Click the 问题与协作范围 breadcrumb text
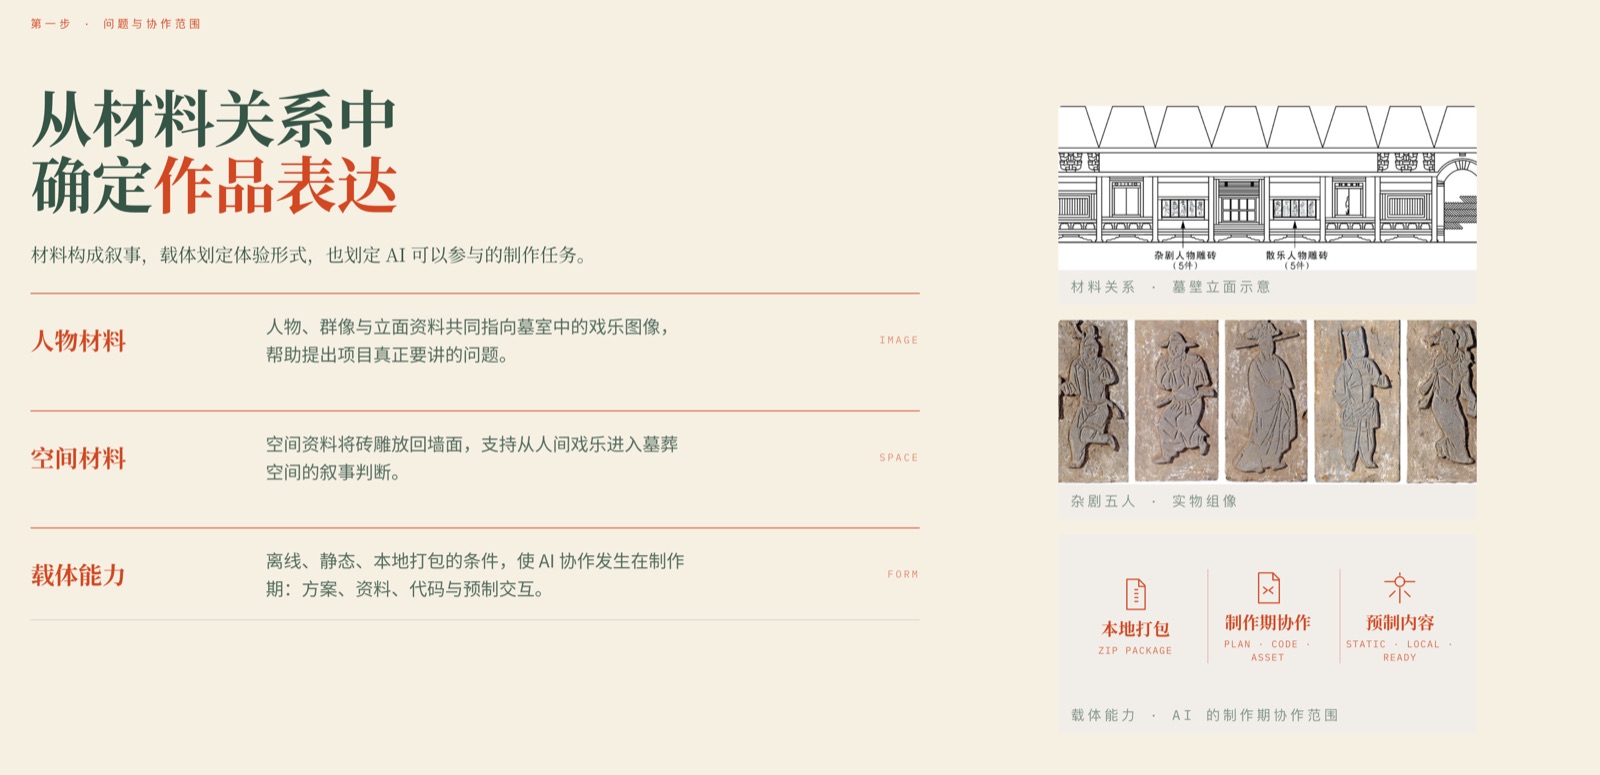 point(152,24)
